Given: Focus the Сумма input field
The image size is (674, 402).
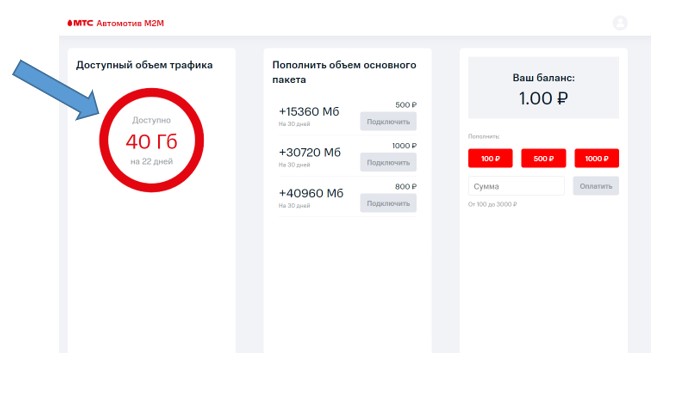Looking at the screenshot, I should coord(516,186).
